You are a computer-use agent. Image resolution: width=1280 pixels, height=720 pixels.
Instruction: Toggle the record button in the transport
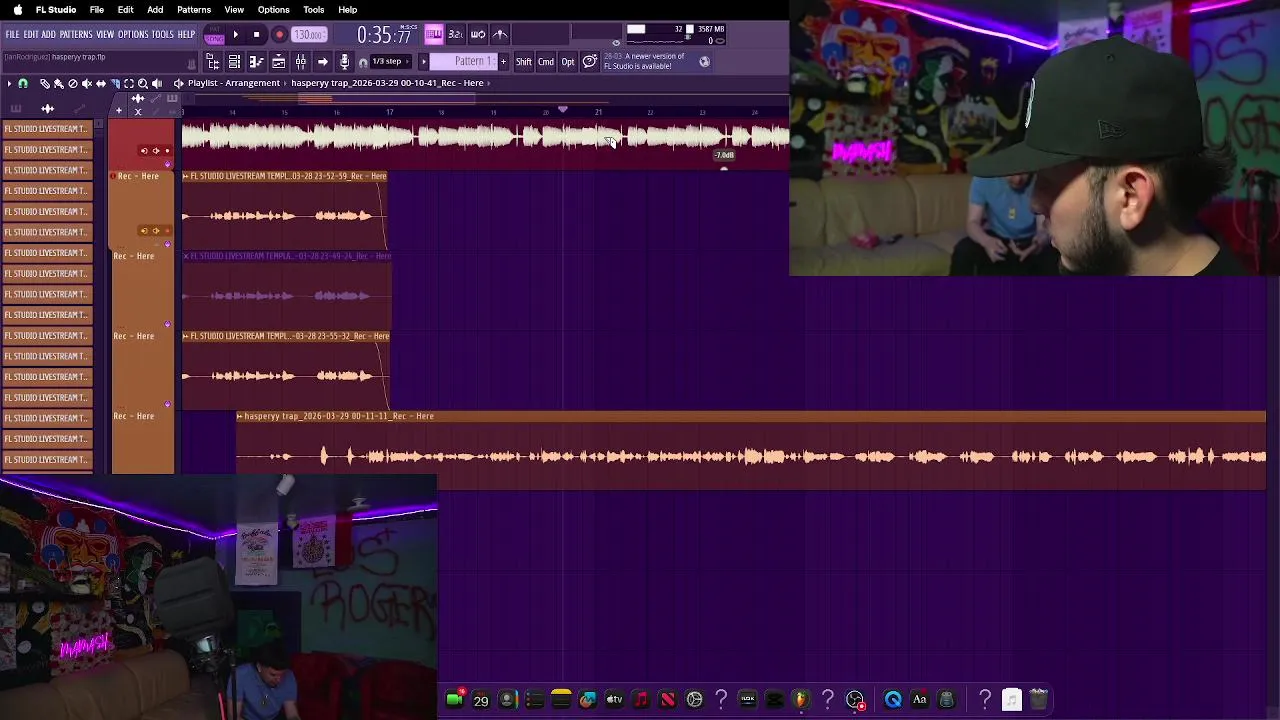point(279,35)
